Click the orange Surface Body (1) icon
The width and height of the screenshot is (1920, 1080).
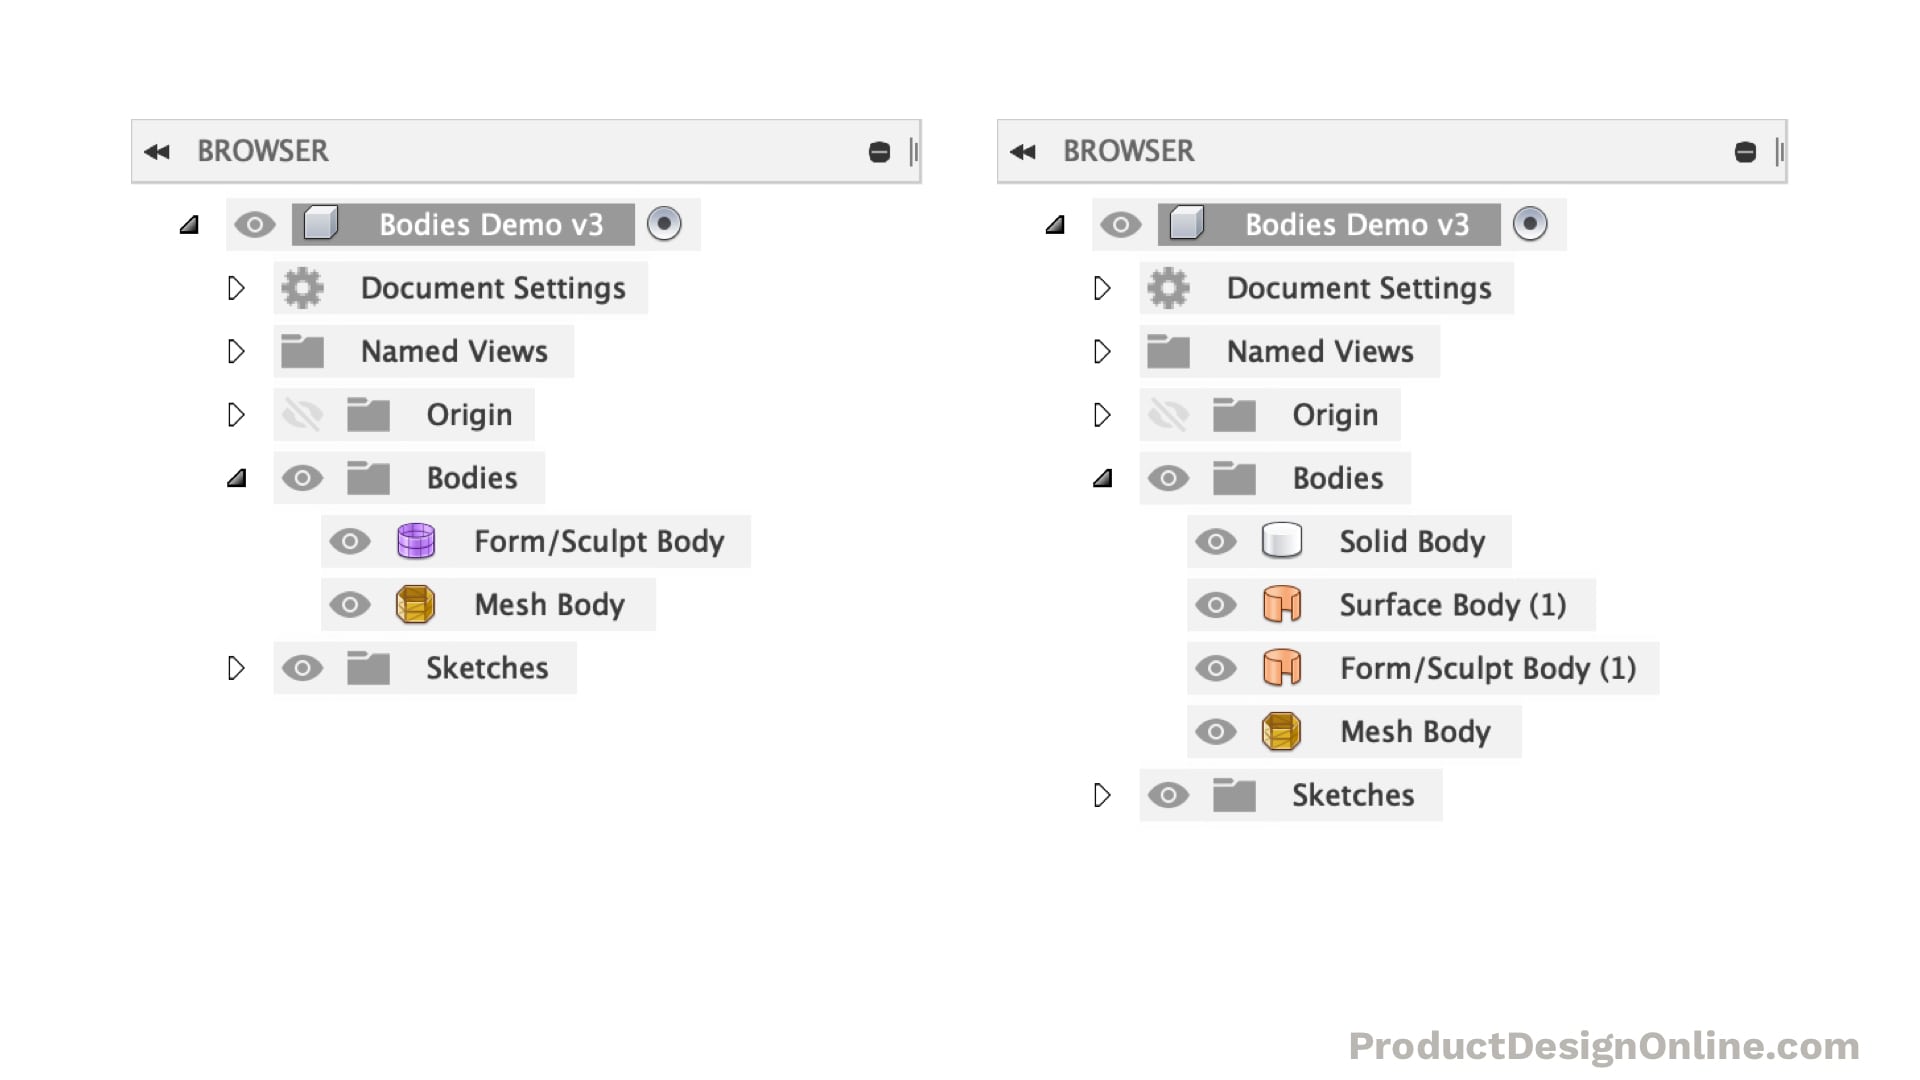(x=1281, y=604)
